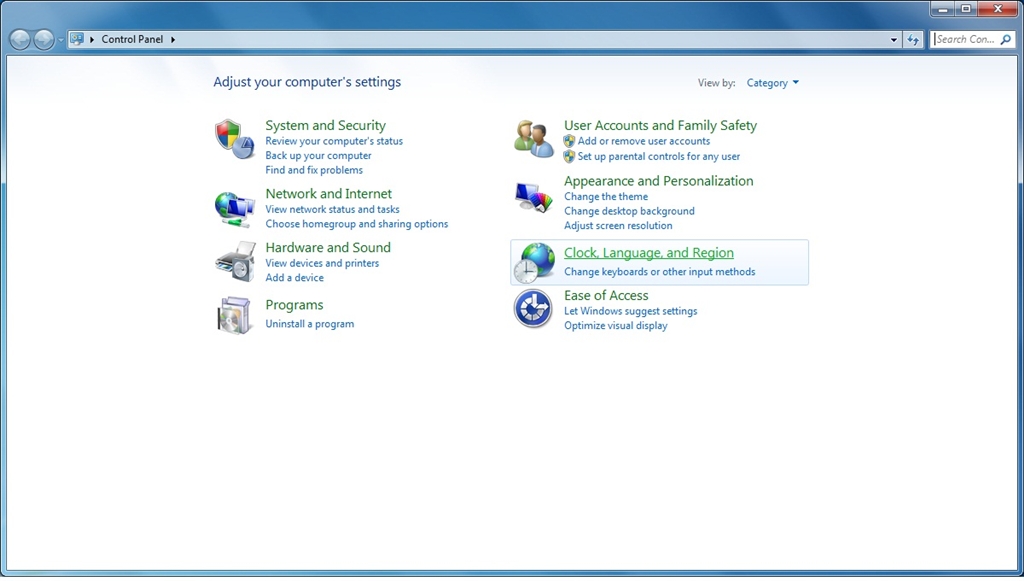Select Adjust screen resolution link

pos(618,226)
